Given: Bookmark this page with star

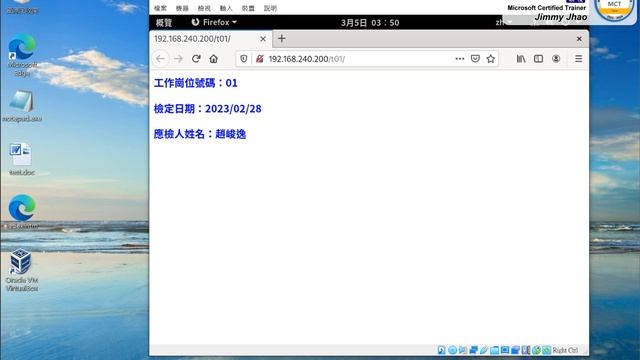Looking at the screenshot, I should tap(491, 59).
